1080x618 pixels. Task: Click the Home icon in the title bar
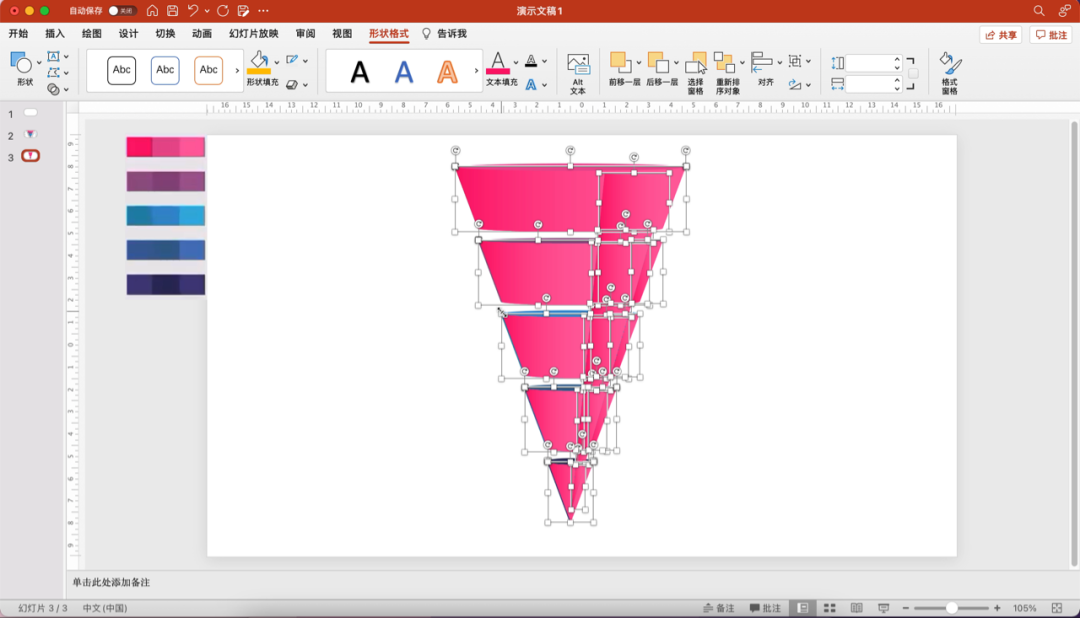152,10
